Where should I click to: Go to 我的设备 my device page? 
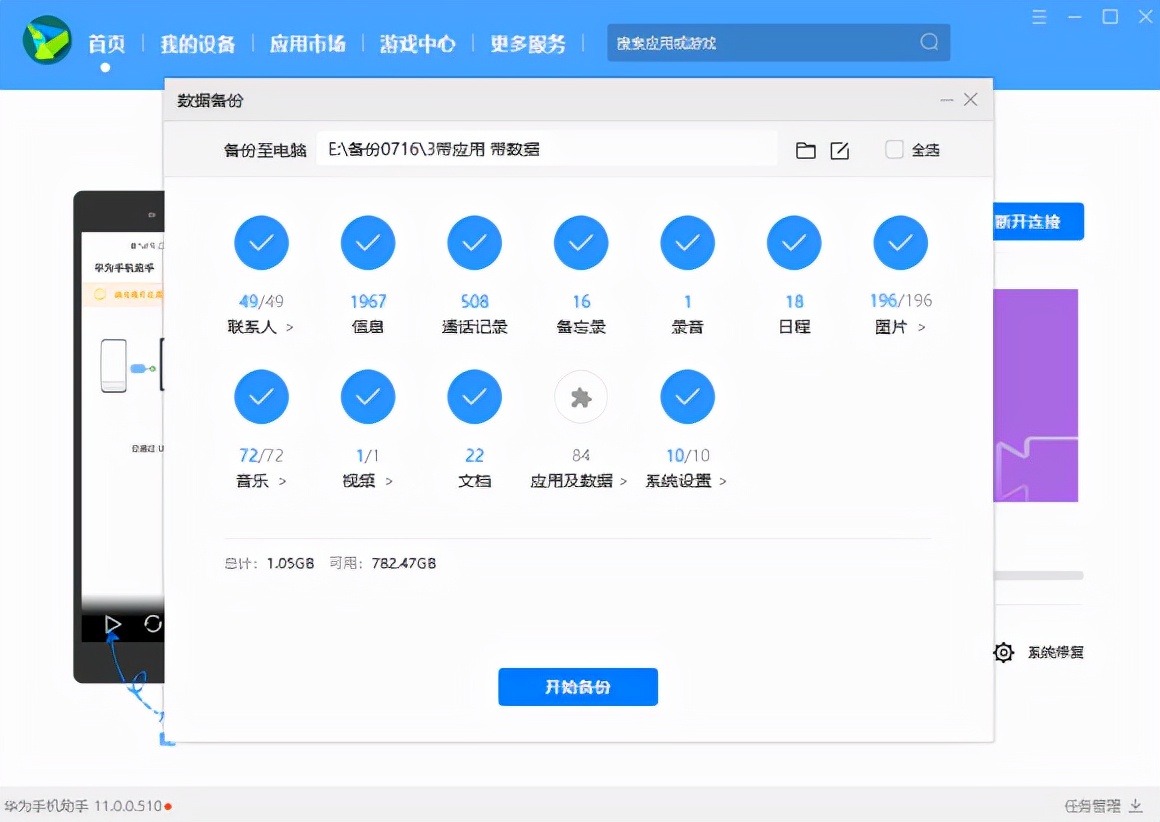(197, 43)
